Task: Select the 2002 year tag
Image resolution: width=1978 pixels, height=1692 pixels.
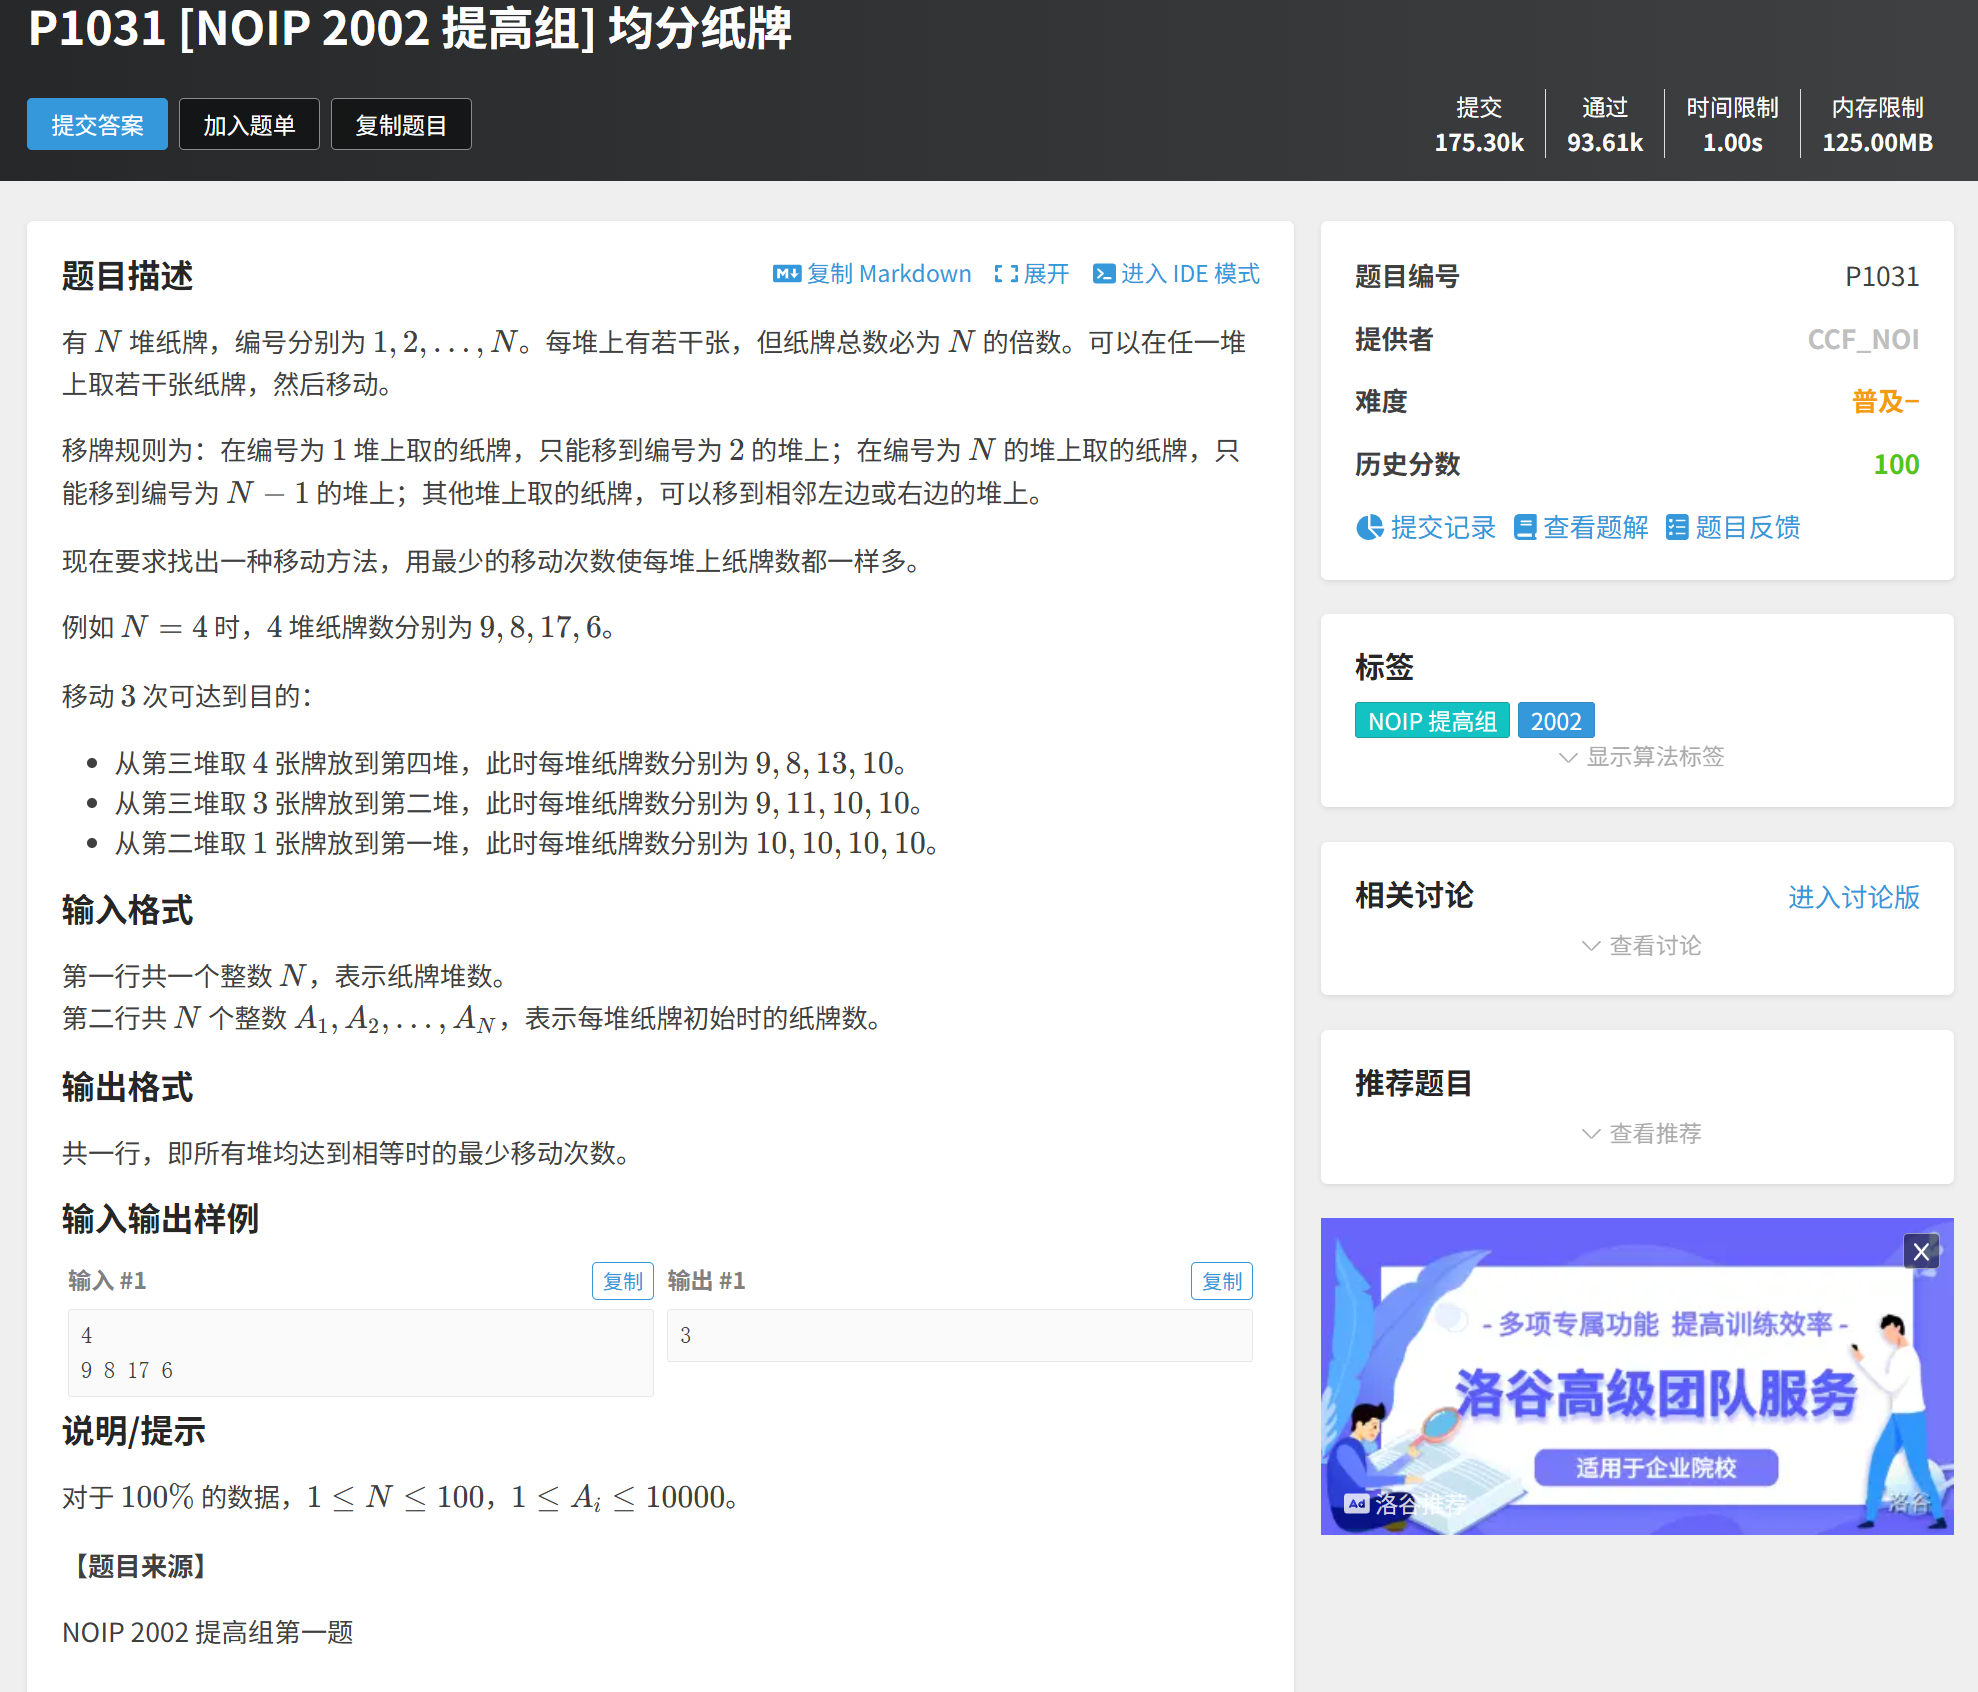Action: coord(1555,721)
